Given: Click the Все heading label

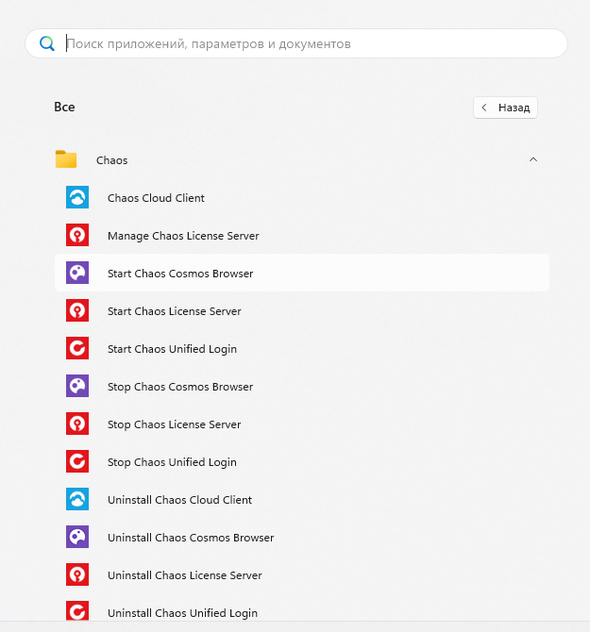Looking at the screenshot, I should coord(64,107).
